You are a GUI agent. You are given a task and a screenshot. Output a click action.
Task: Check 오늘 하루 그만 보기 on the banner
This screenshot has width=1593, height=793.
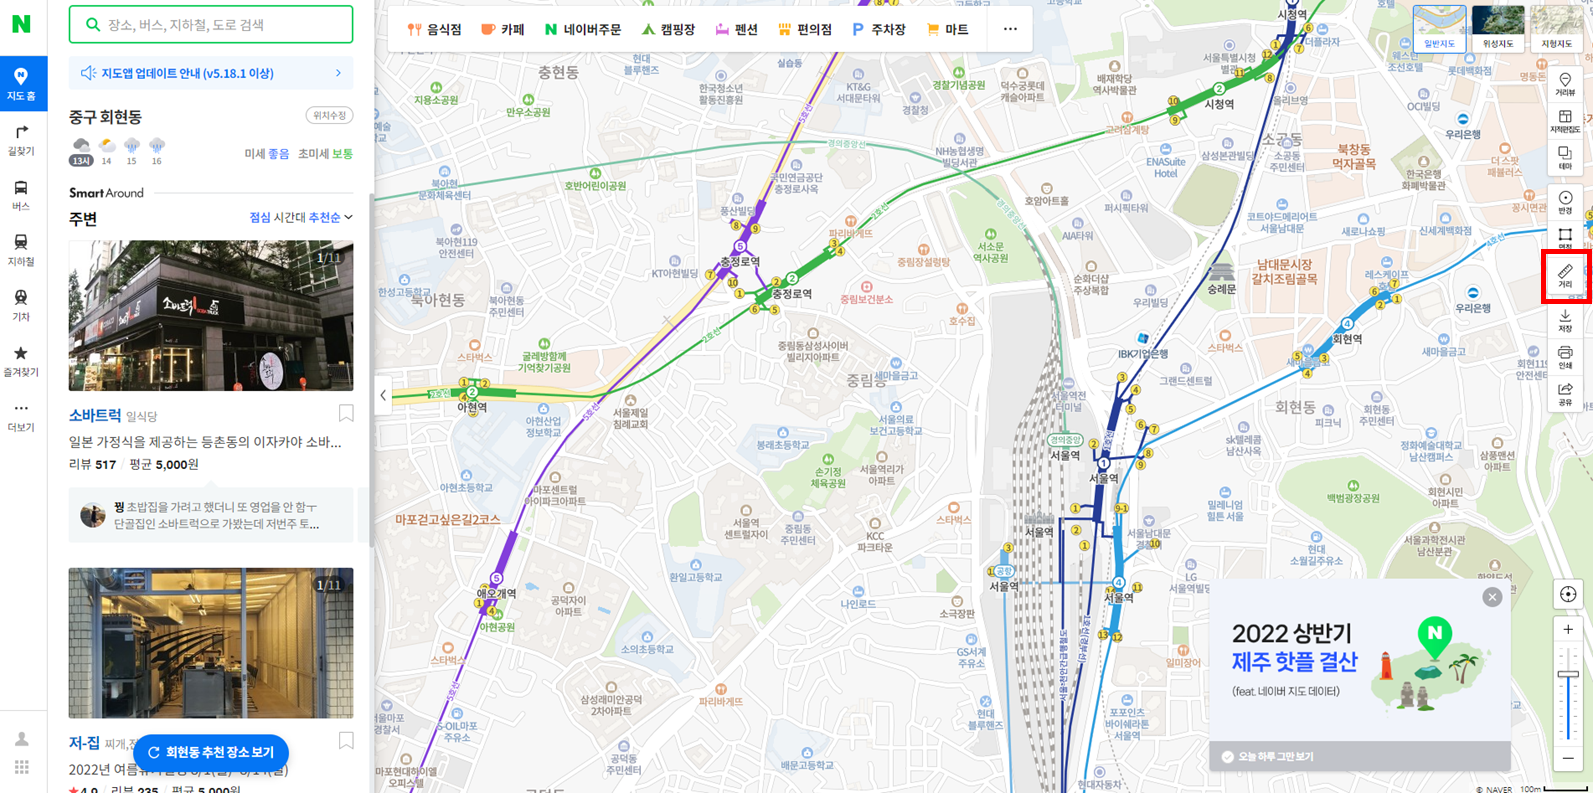point(1270,757)
